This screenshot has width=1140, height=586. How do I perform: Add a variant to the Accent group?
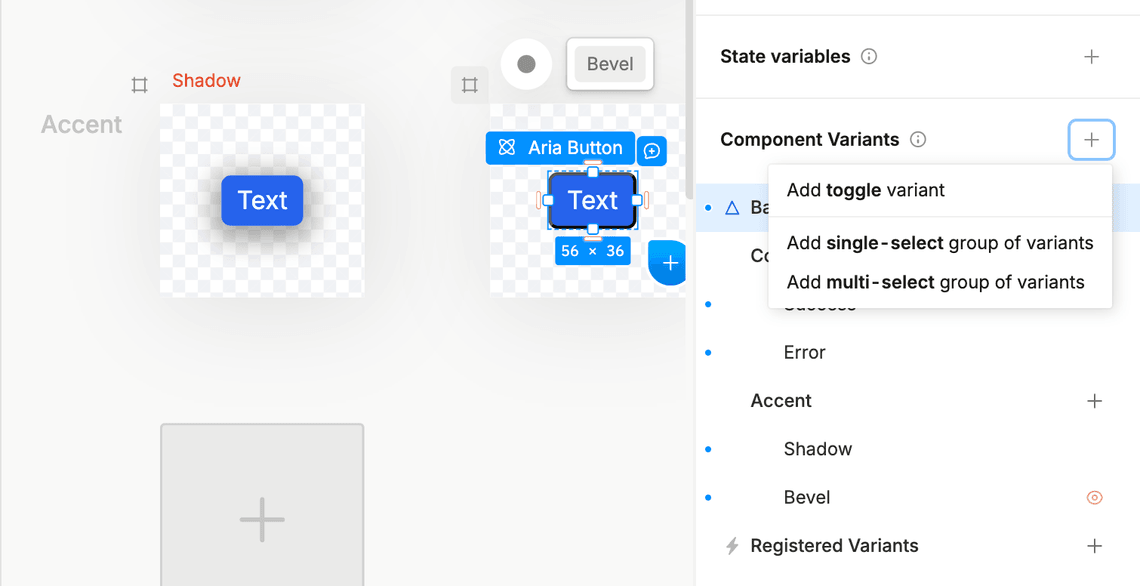1094,401
